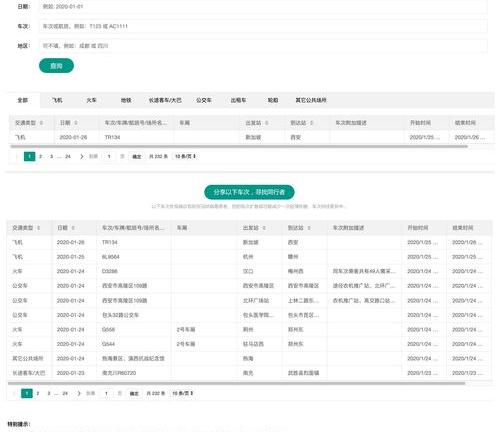Image resolution: width=500 pixels, height=432 pixels.
Task: Switch to the 轮船 tab
Action: (273, 100)
